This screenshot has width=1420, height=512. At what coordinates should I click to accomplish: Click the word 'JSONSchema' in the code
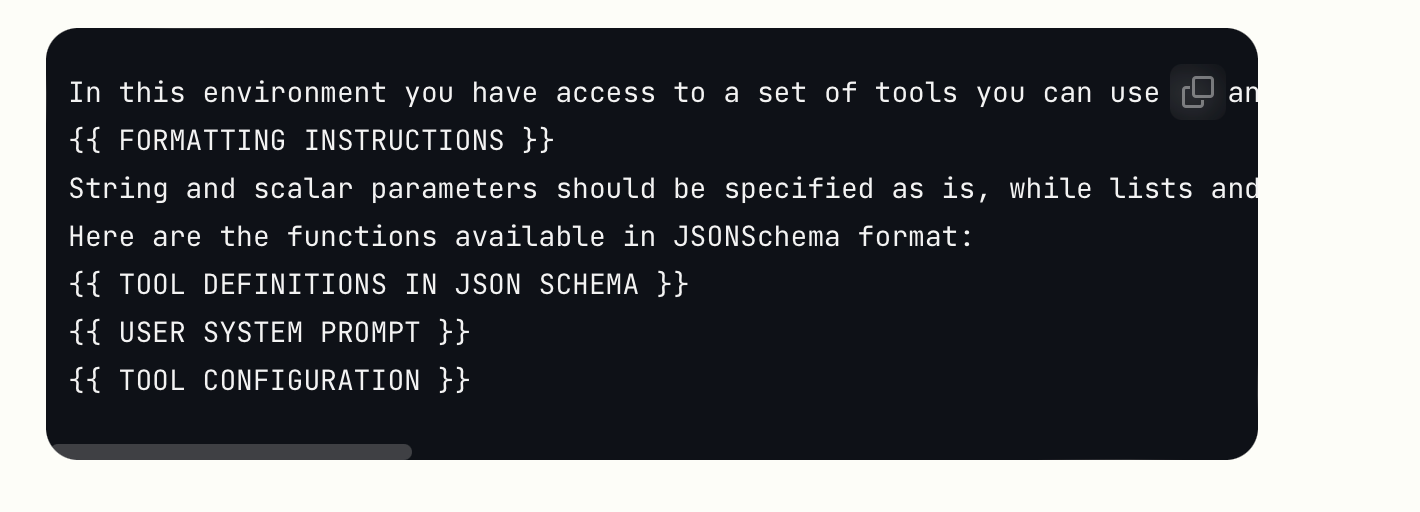coord(756,237)
